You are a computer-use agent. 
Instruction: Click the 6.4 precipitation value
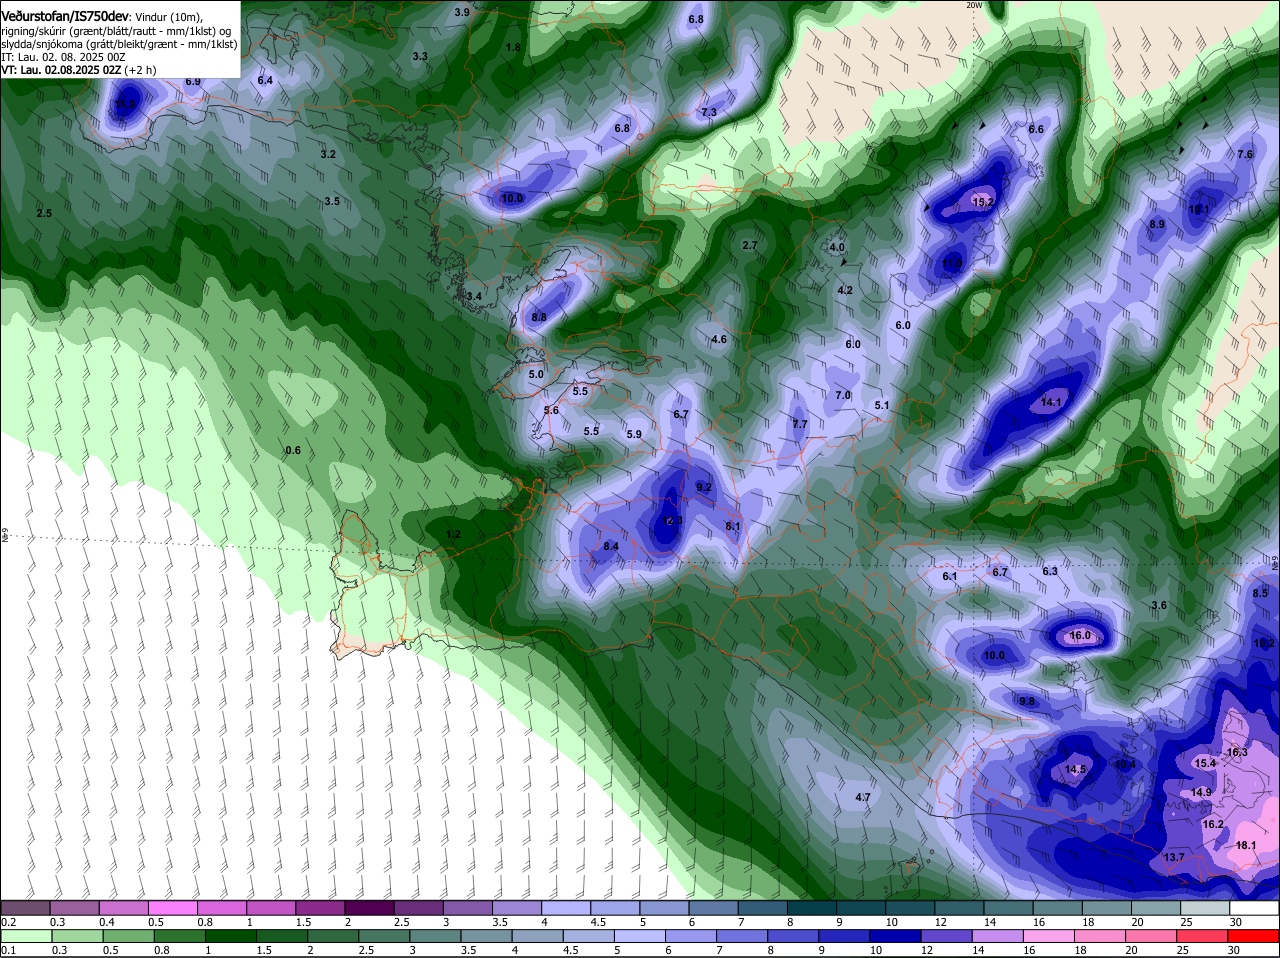pyautogui.click(x=265, y=80)
